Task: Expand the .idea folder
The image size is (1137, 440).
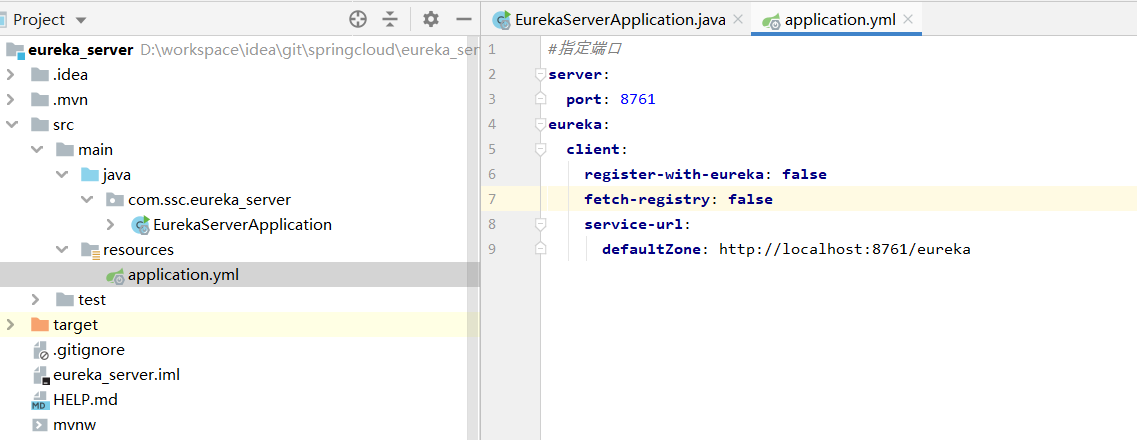Action: coord(11,75)
